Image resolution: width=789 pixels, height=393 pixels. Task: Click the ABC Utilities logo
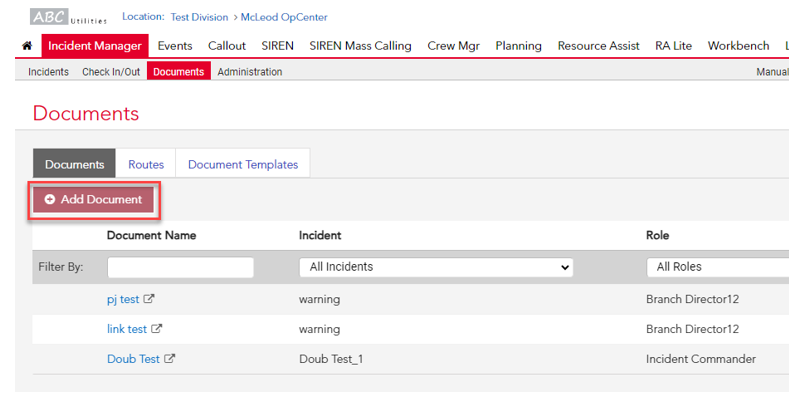pyautogui.click(x=69, y=17)
